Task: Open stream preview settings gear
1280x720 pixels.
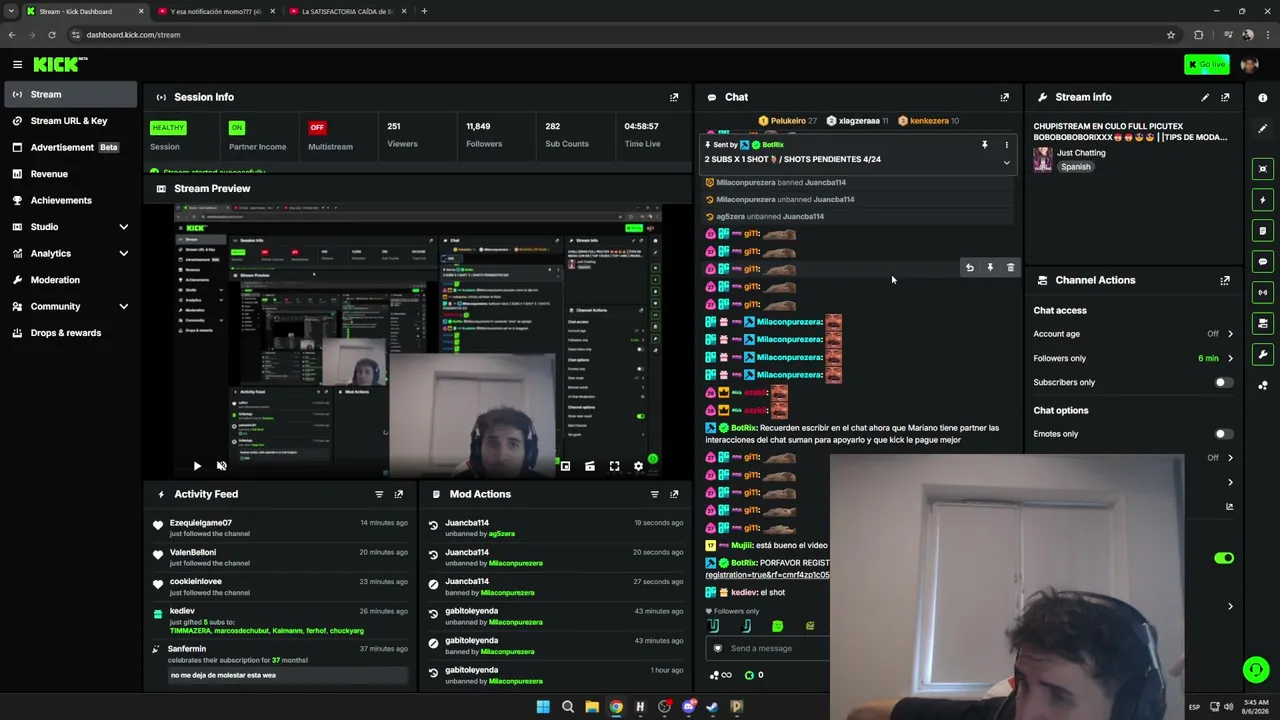Action: click(638, 466)
